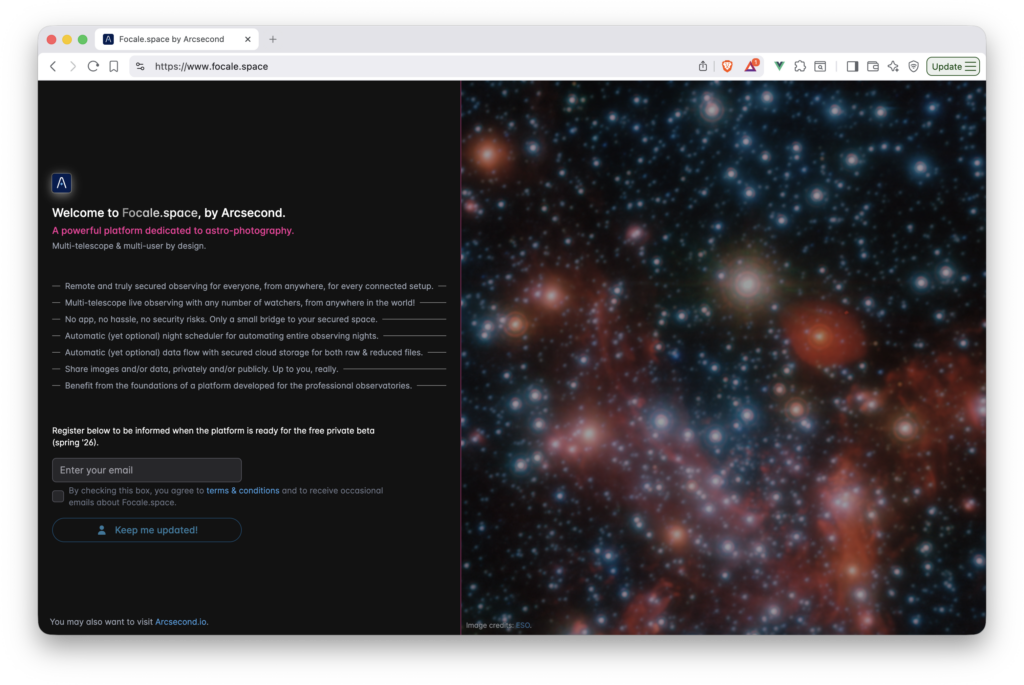Open Brave Rewards triangle icon
This screenshot has width=1024, height=685.
coord(750,66)
